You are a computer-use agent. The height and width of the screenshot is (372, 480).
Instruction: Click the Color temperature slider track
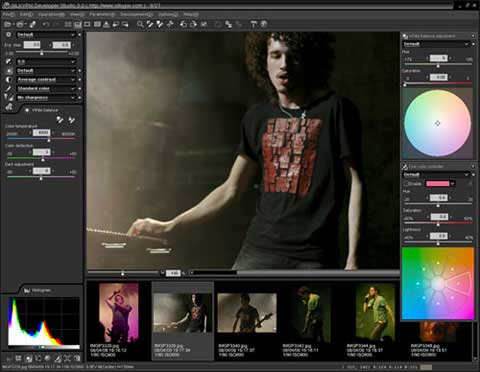coord(41,140)
